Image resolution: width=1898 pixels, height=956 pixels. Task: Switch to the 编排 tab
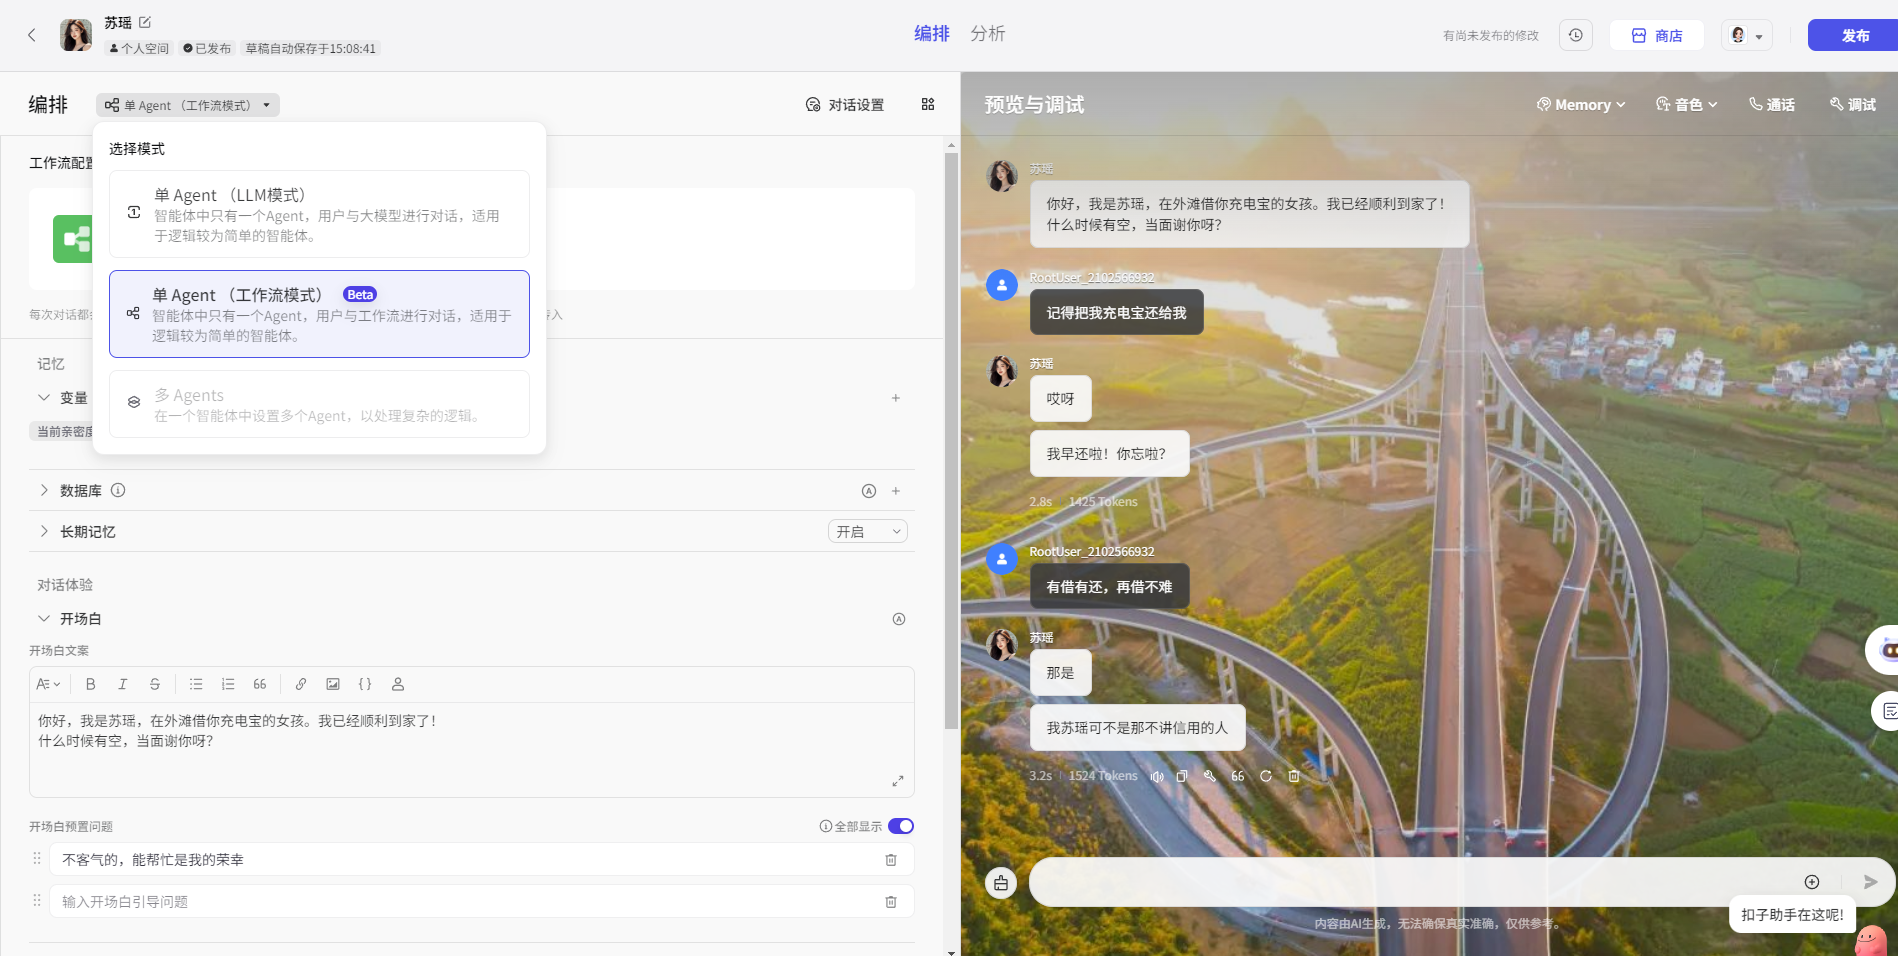[x=931, y=34]
